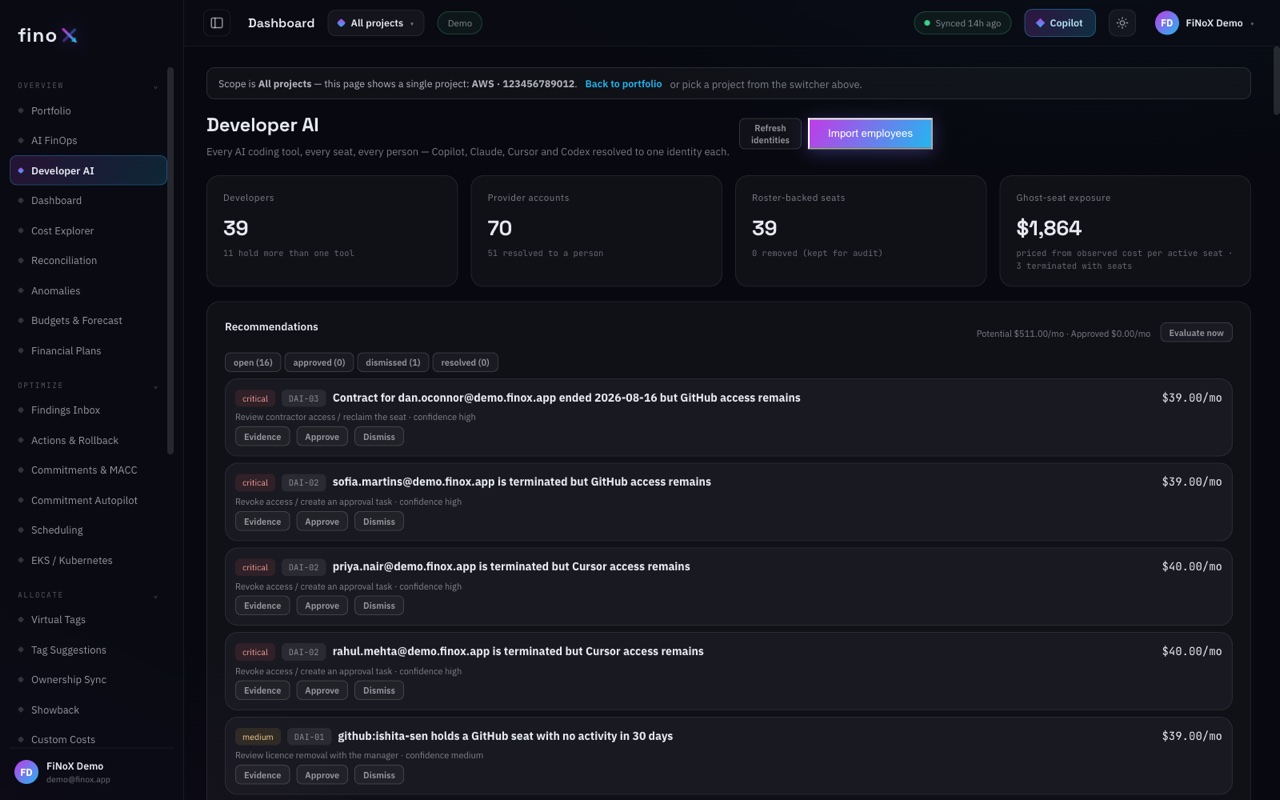
Task: Click Evaluate now button
Action: (1196, 332)
